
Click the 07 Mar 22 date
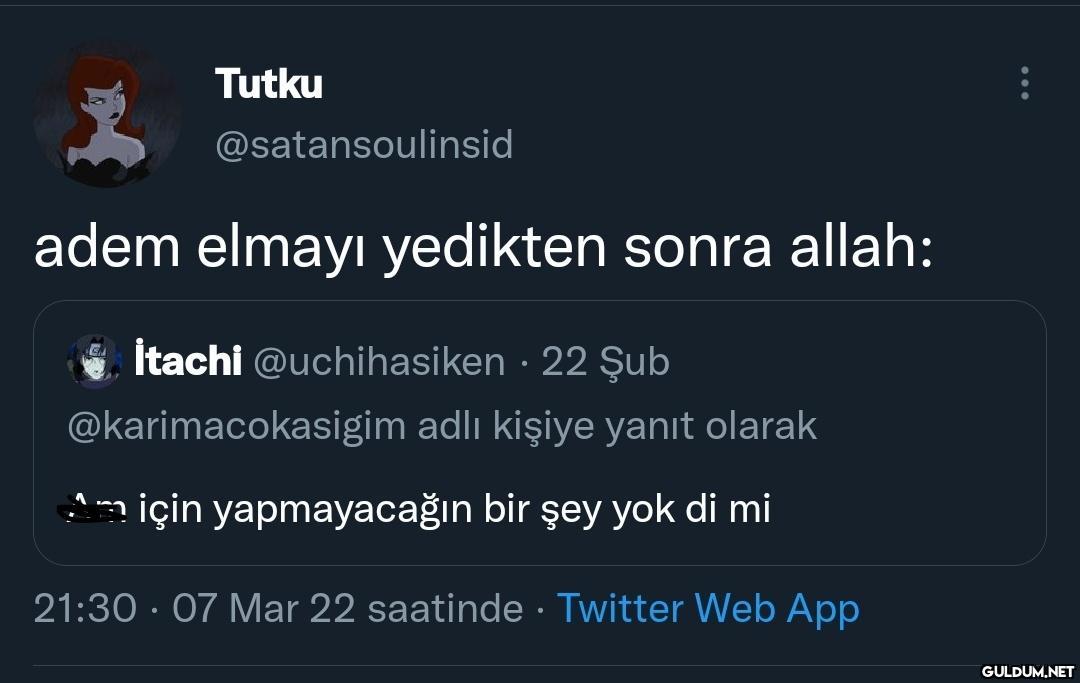263,608
